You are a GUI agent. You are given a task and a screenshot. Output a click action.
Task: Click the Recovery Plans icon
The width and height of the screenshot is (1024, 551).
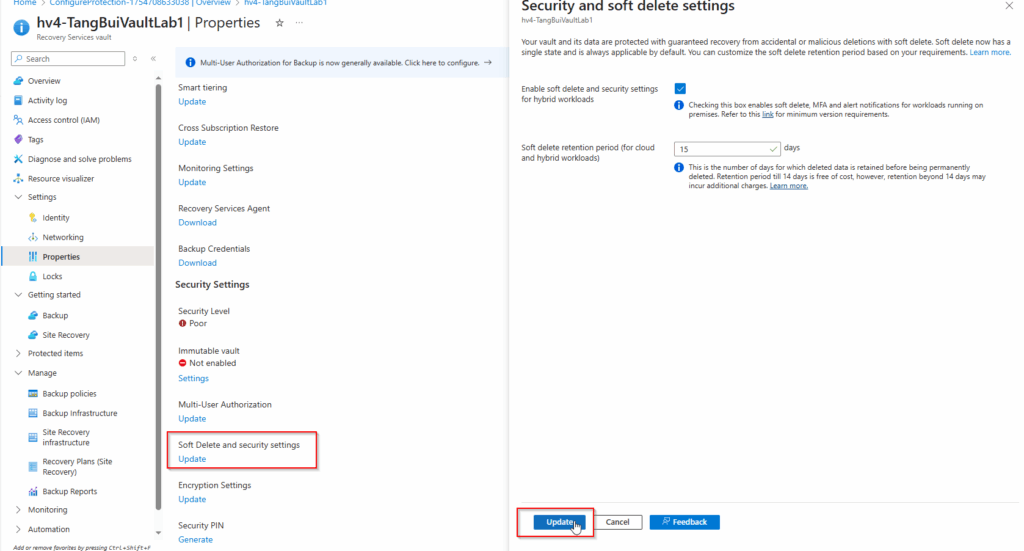tap(33, 467)
